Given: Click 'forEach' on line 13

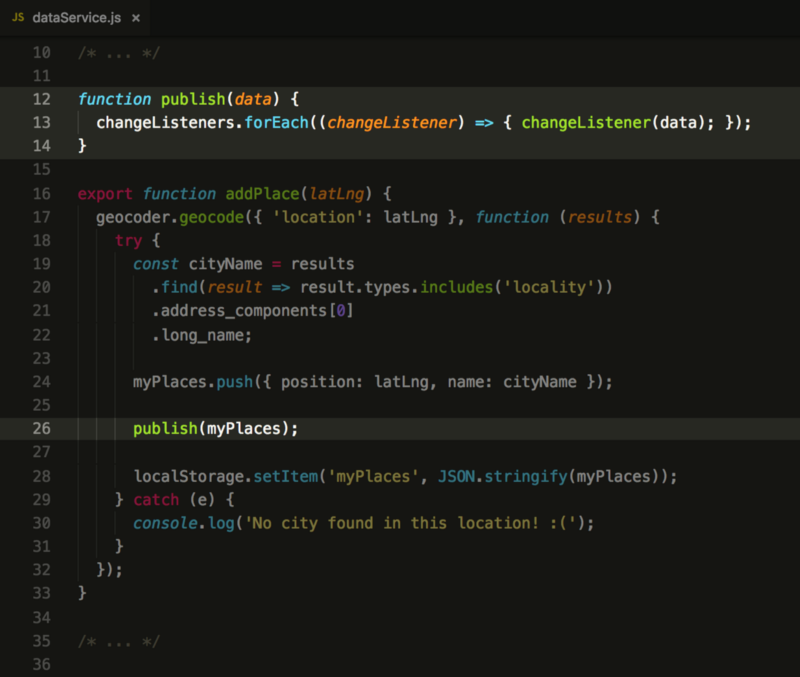Looking at the screenshot, I should [x=276, y=123].
